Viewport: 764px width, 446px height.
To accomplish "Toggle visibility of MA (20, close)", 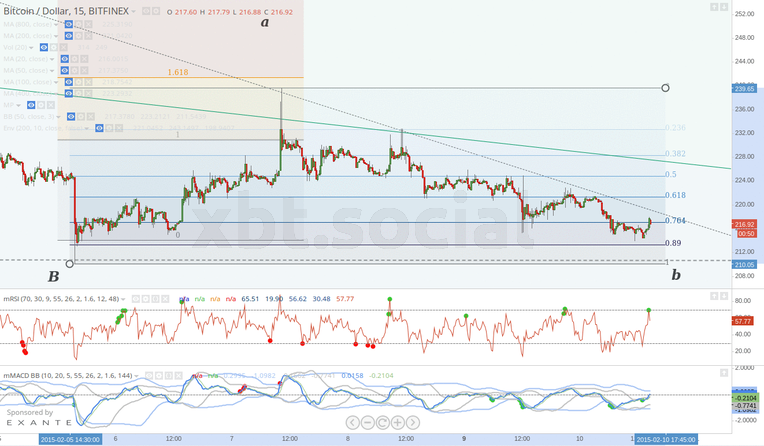I will pos(65,59).
